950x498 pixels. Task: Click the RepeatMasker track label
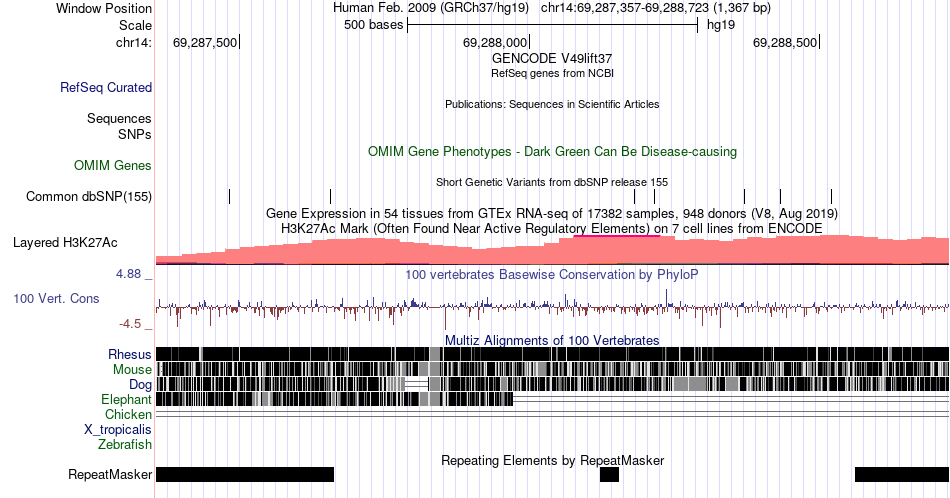110,474
